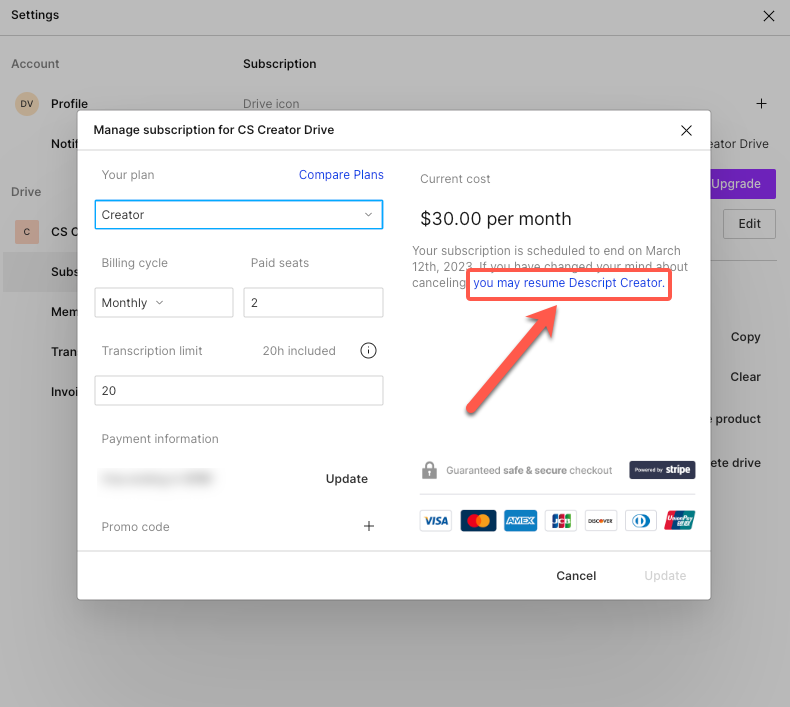Click the UnionPay card icon
790x707 pixels.
coord(680,521)
